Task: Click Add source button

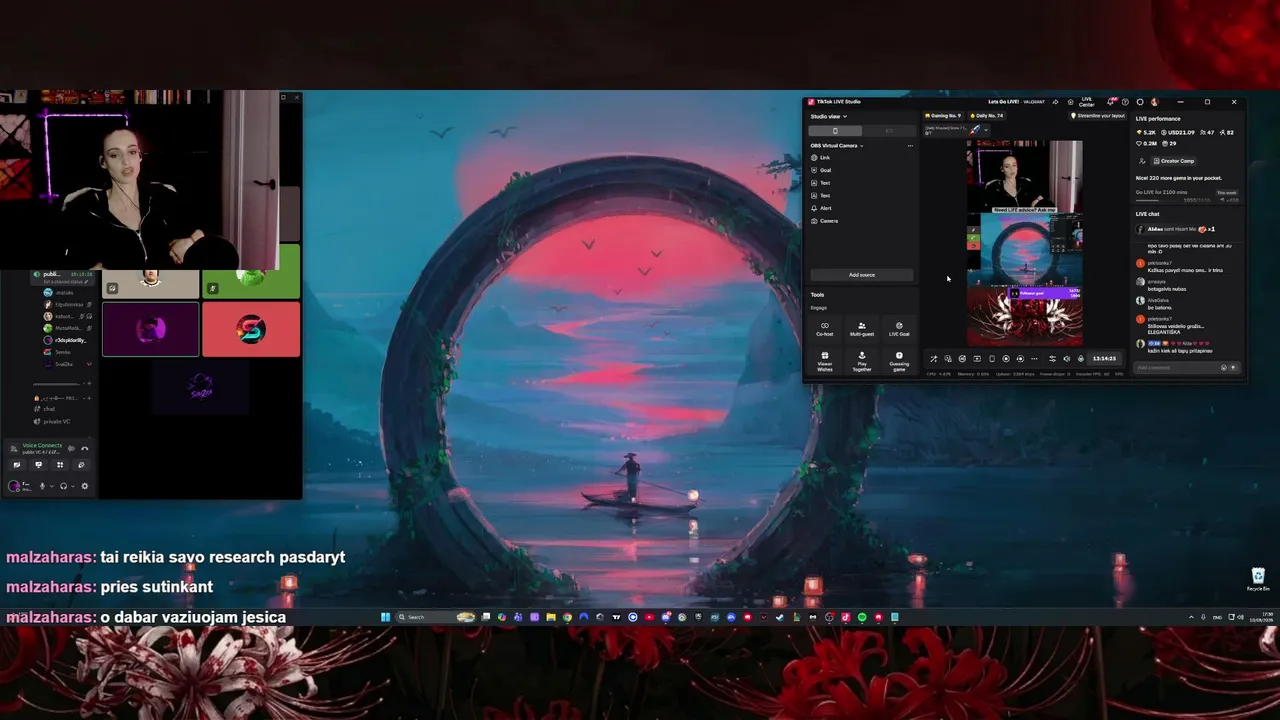Action: tap(862, 275)
